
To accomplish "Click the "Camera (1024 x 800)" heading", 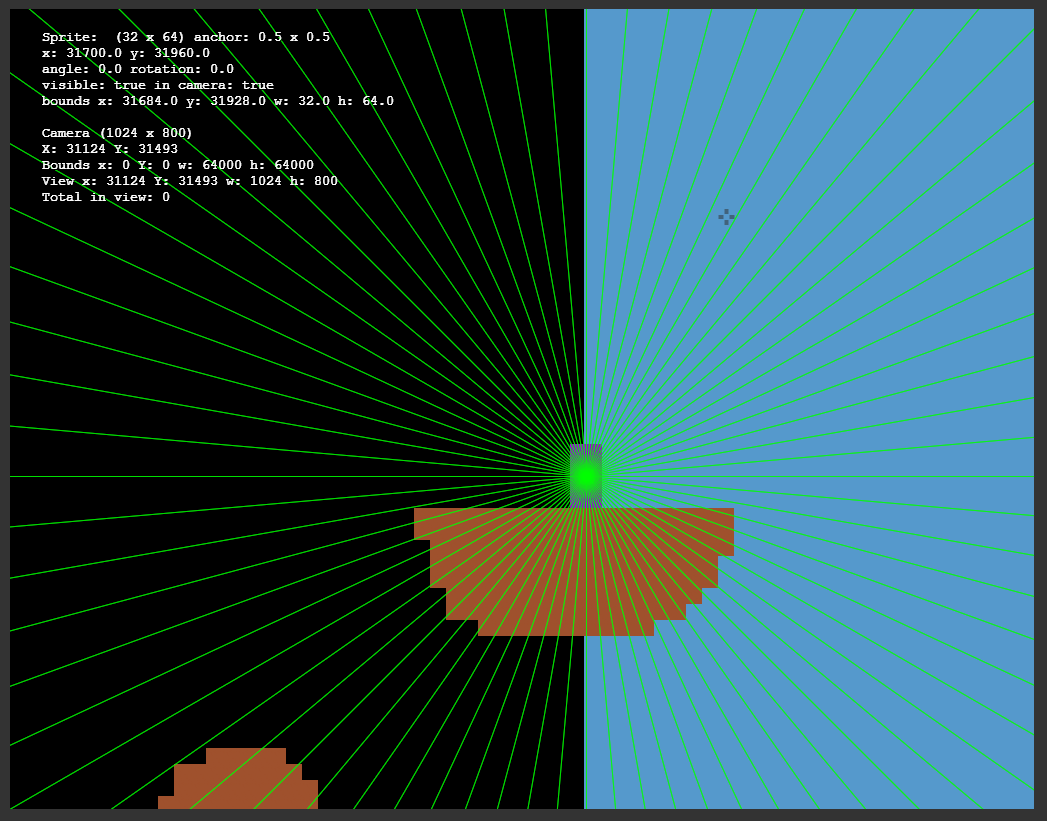I will pyautogui.click(x=117, y=133).
